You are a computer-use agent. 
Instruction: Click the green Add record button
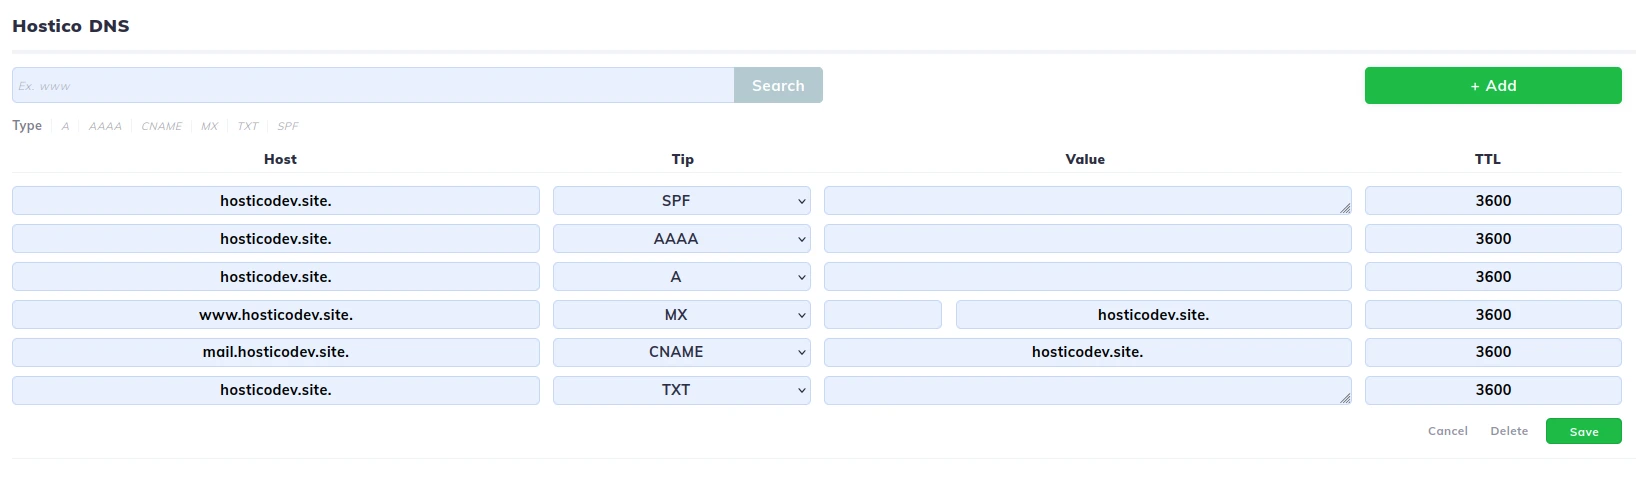1492,86
